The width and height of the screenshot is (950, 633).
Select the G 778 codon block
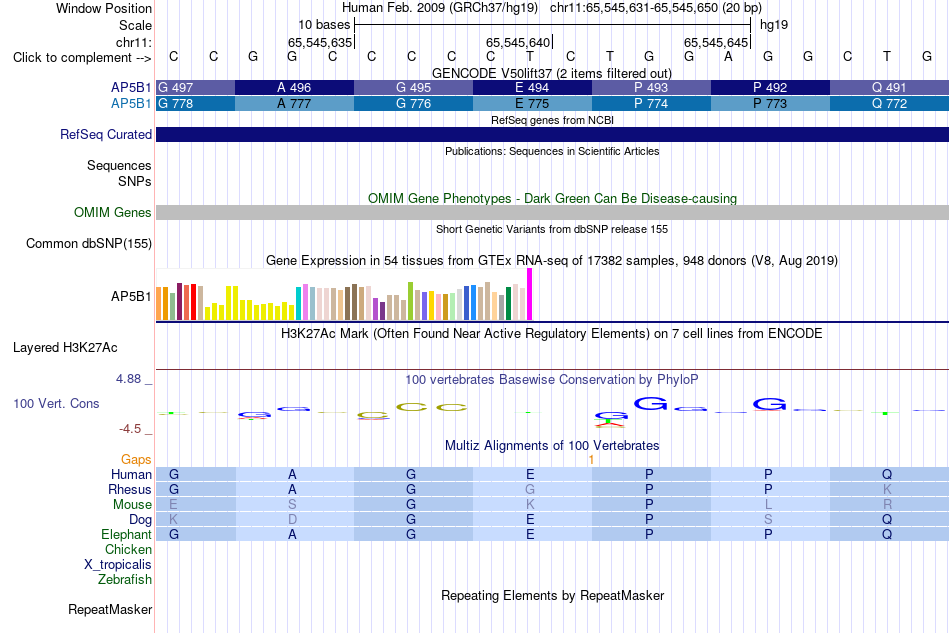(x=196, y=104)
